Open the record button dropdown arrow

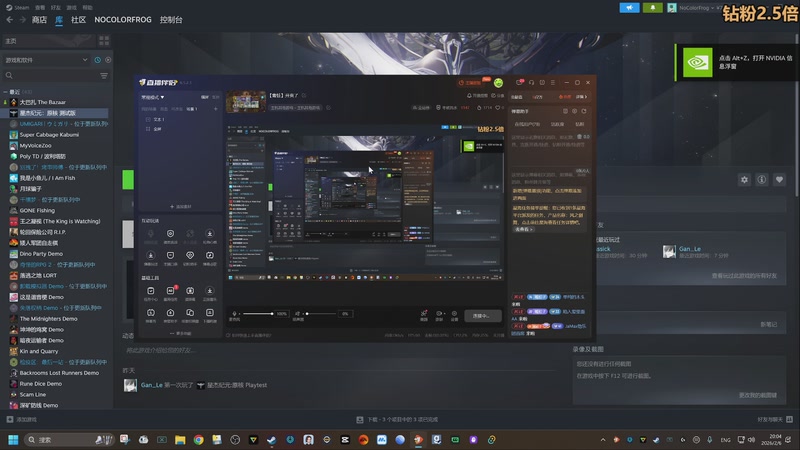click(x=444, y=314)
